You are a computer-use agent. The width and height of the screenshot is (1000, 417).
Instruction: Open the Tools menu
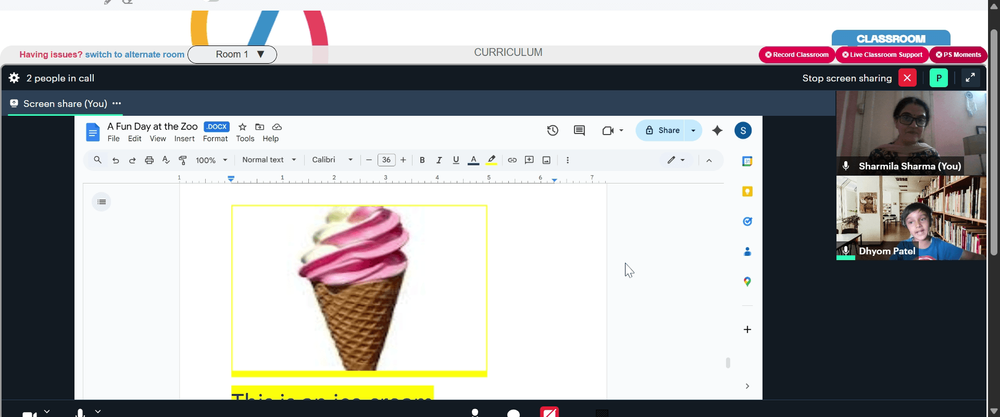pos(245,138)
